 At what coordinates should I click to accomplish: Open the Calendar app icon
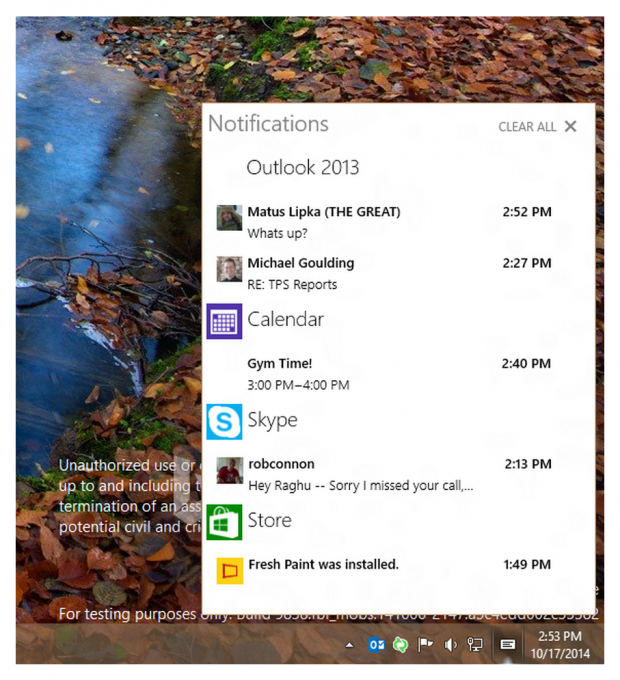pyautogui.click(x=224, y=321)
